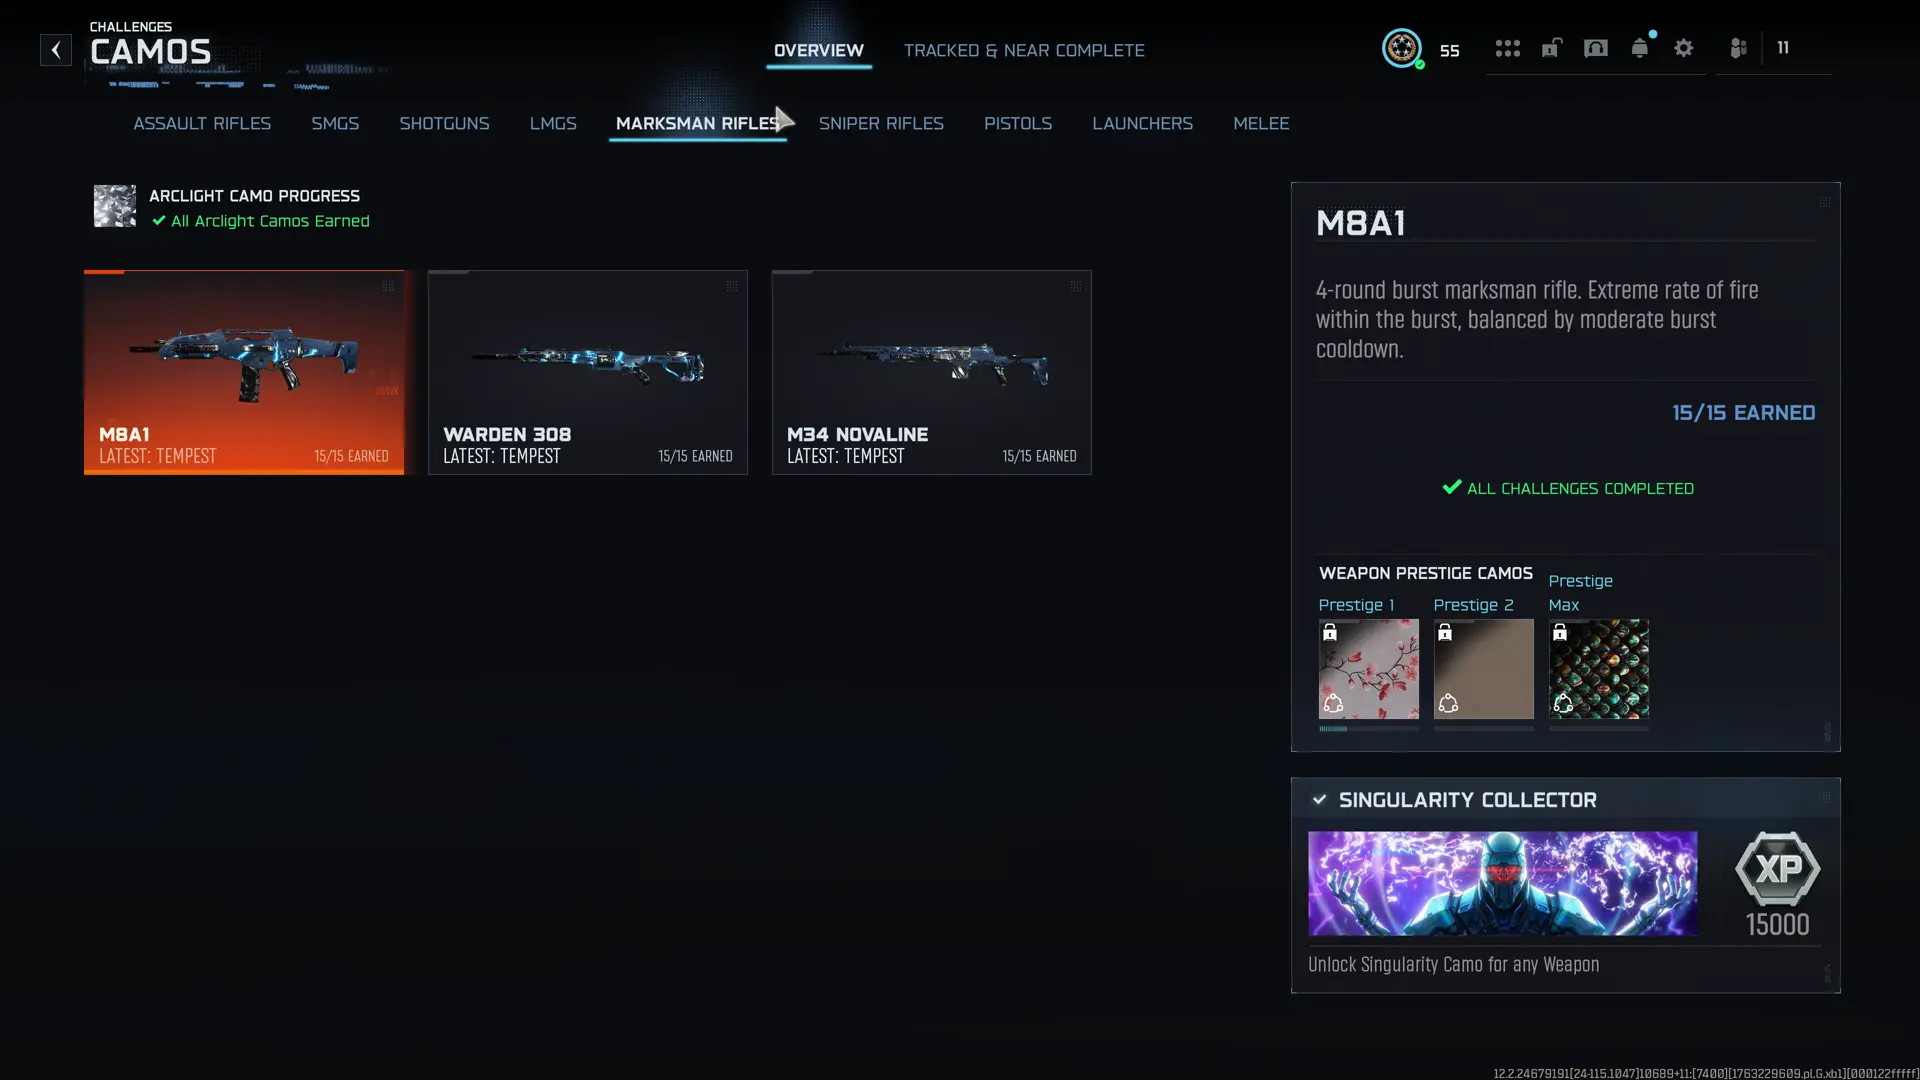Click the progress bar under the Prestige 1 camo

(x=1368, y=729)
